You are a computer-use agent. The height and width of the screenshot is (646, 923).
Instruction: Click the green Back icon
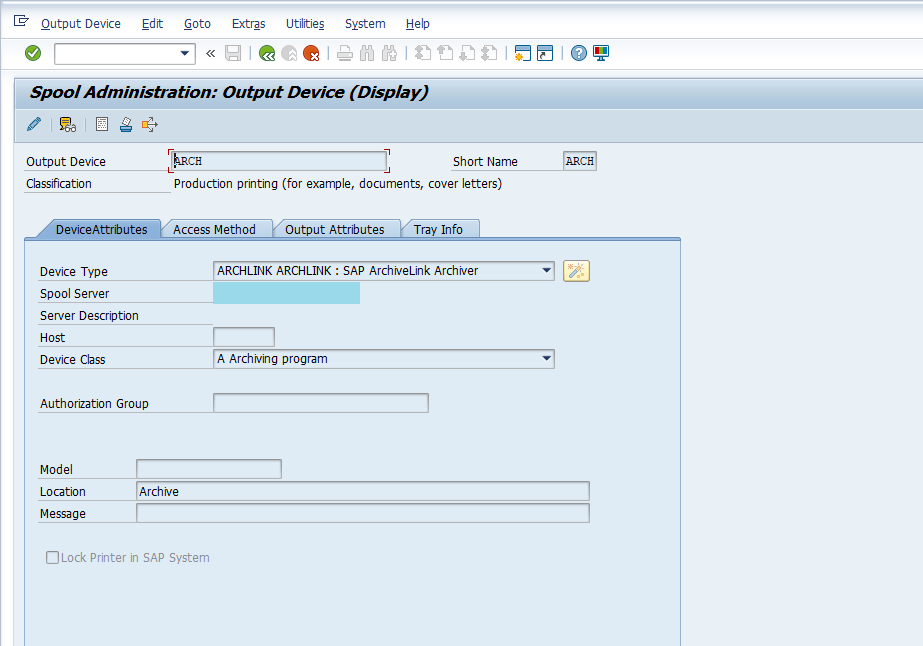267,54
